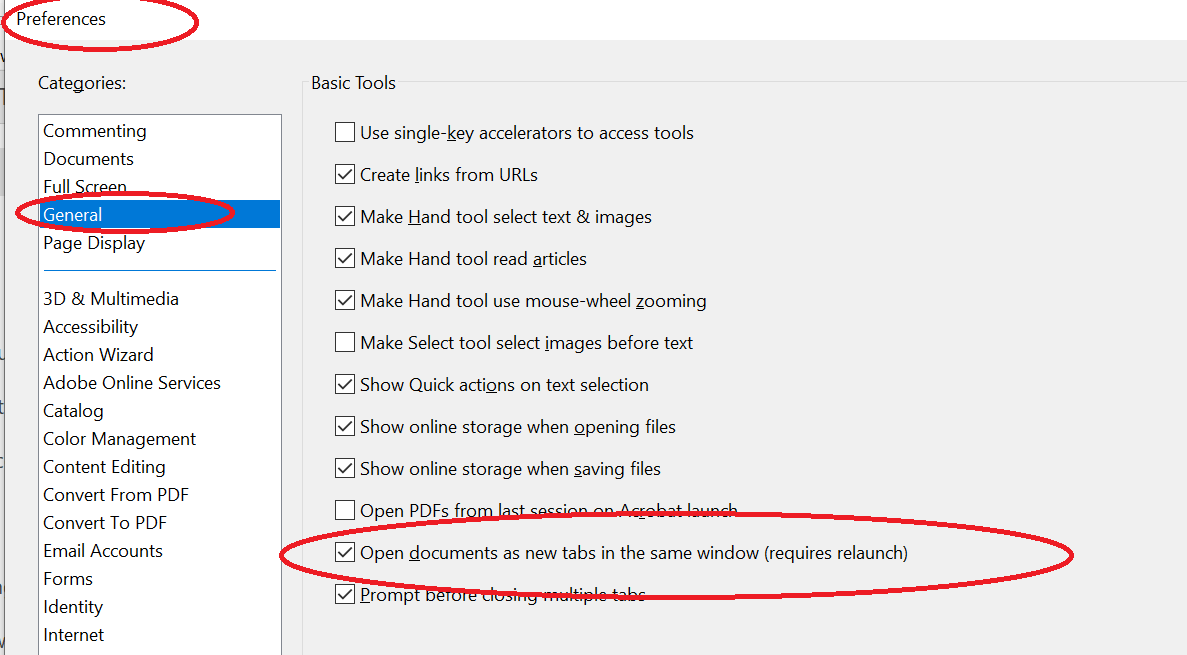Disable Make Hand tool use mouse-wheel zooming
The height and width of the screenshot is (655, 1187).
(345, 300)
